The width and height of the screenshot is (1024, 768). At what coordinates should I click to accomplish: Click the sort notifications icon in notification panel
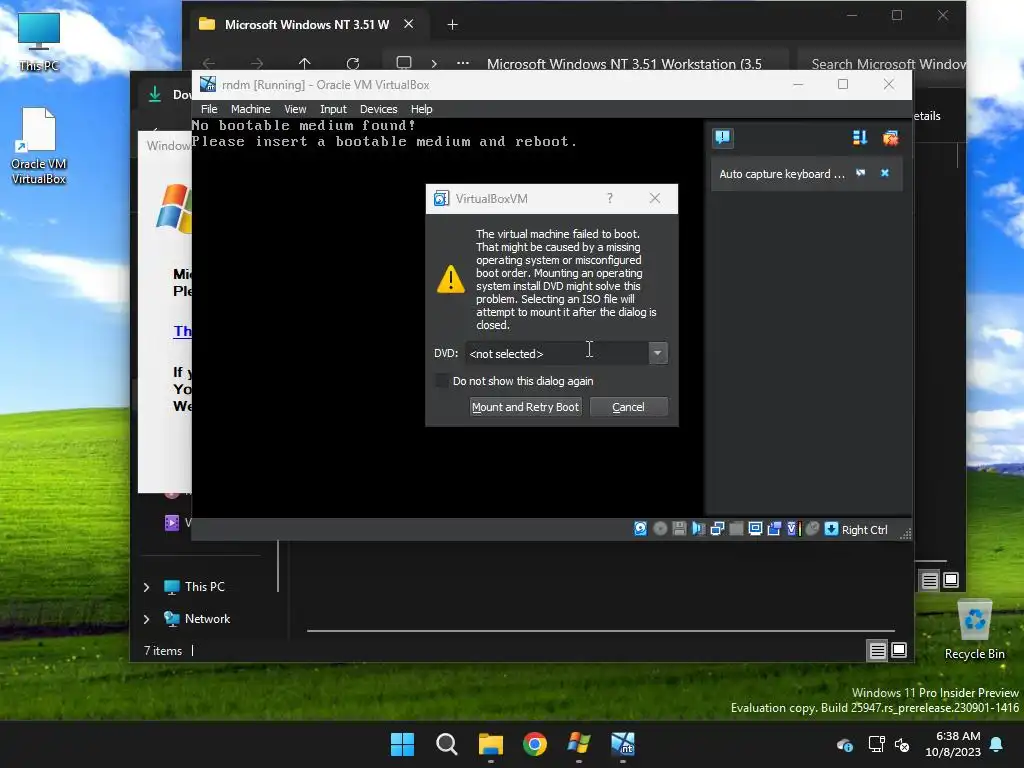coord(859,137)
